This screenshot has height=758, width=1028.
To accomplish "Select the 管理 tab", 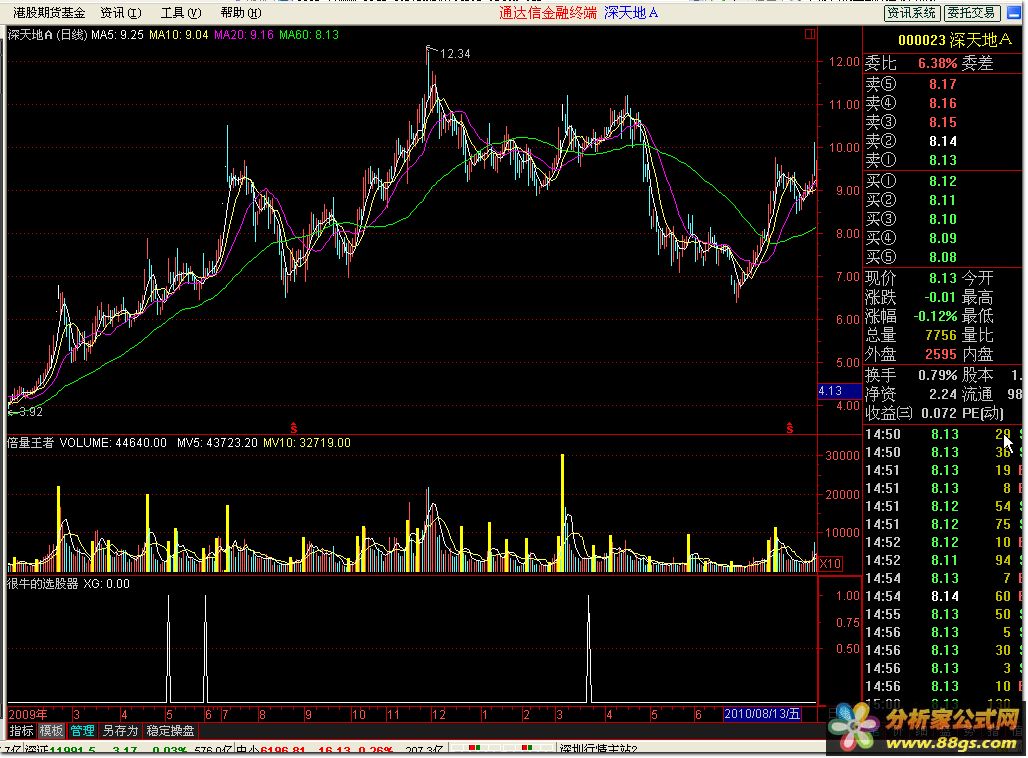I will (83, 730).
